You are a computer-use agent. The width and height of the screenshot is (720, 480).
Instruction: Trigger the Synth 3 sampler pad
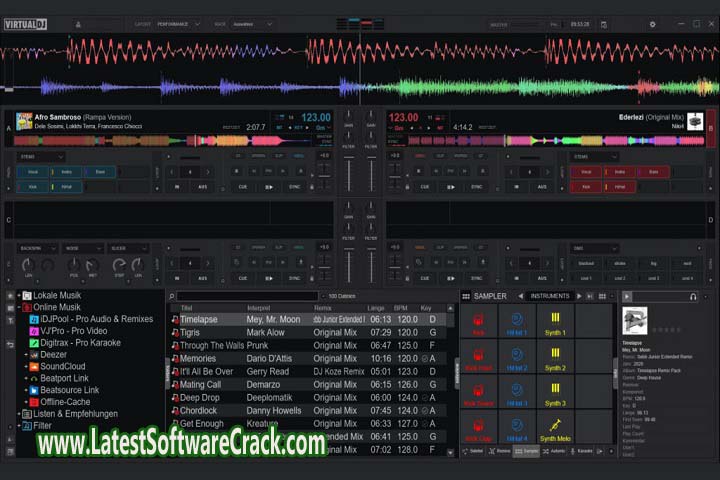pyautogui.click(x=555, y=392)
